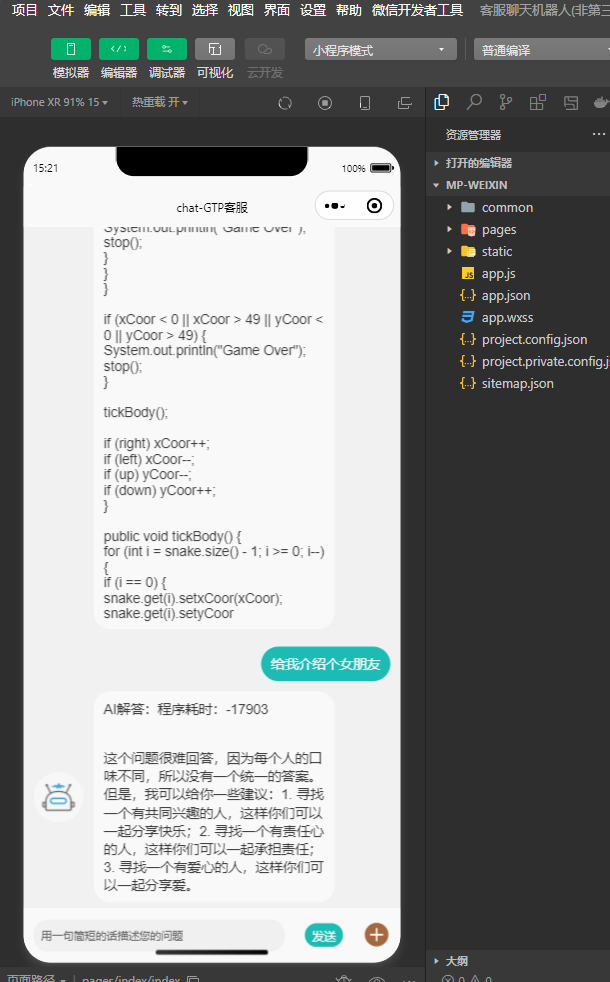Open the 页面路径 dropdown in status bar
This screenshot has width=610, height=982.
[x=36, y=978]
